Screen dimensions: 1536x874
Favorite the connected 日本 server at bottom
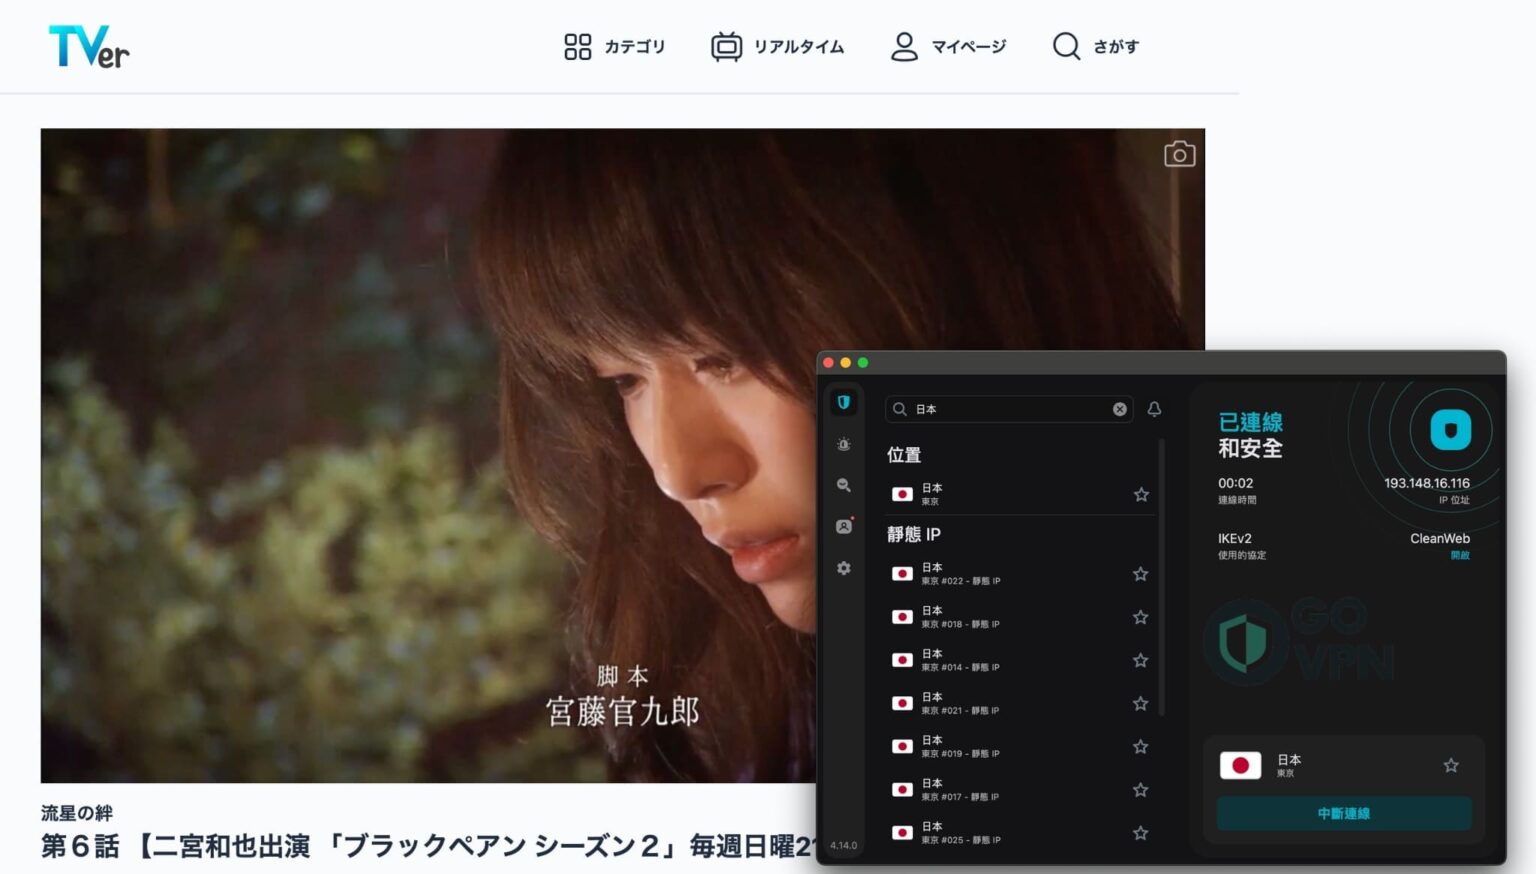coord(1451,764)
